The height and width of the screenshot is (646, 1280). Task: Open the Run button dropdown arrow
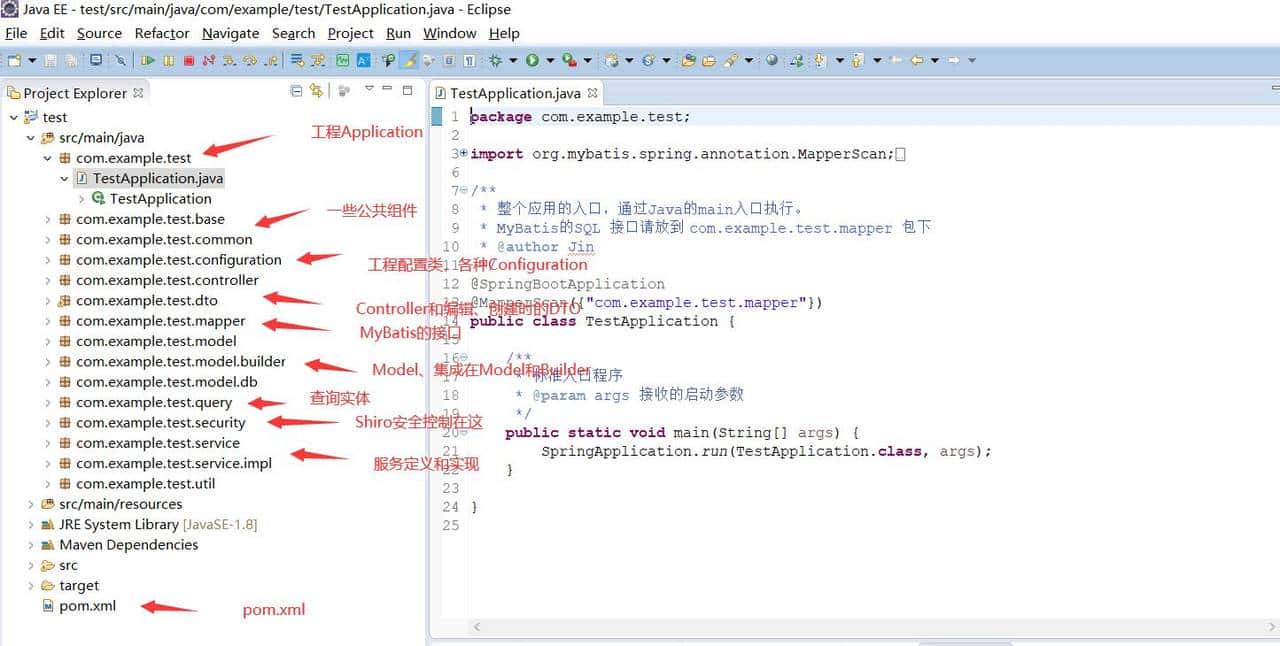click(x=550, y=60)
